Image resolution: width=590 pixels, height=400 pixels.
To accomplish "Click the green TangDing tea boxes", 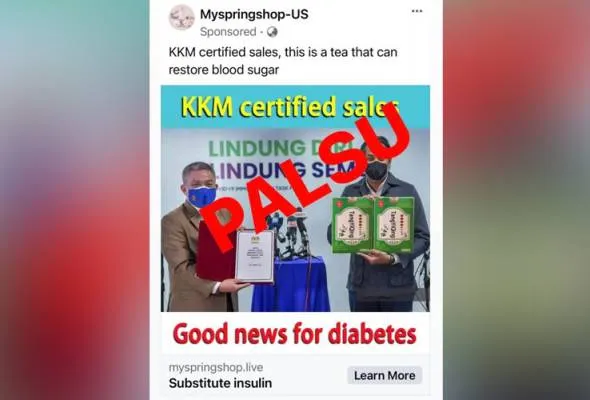I will coord(373,224).
